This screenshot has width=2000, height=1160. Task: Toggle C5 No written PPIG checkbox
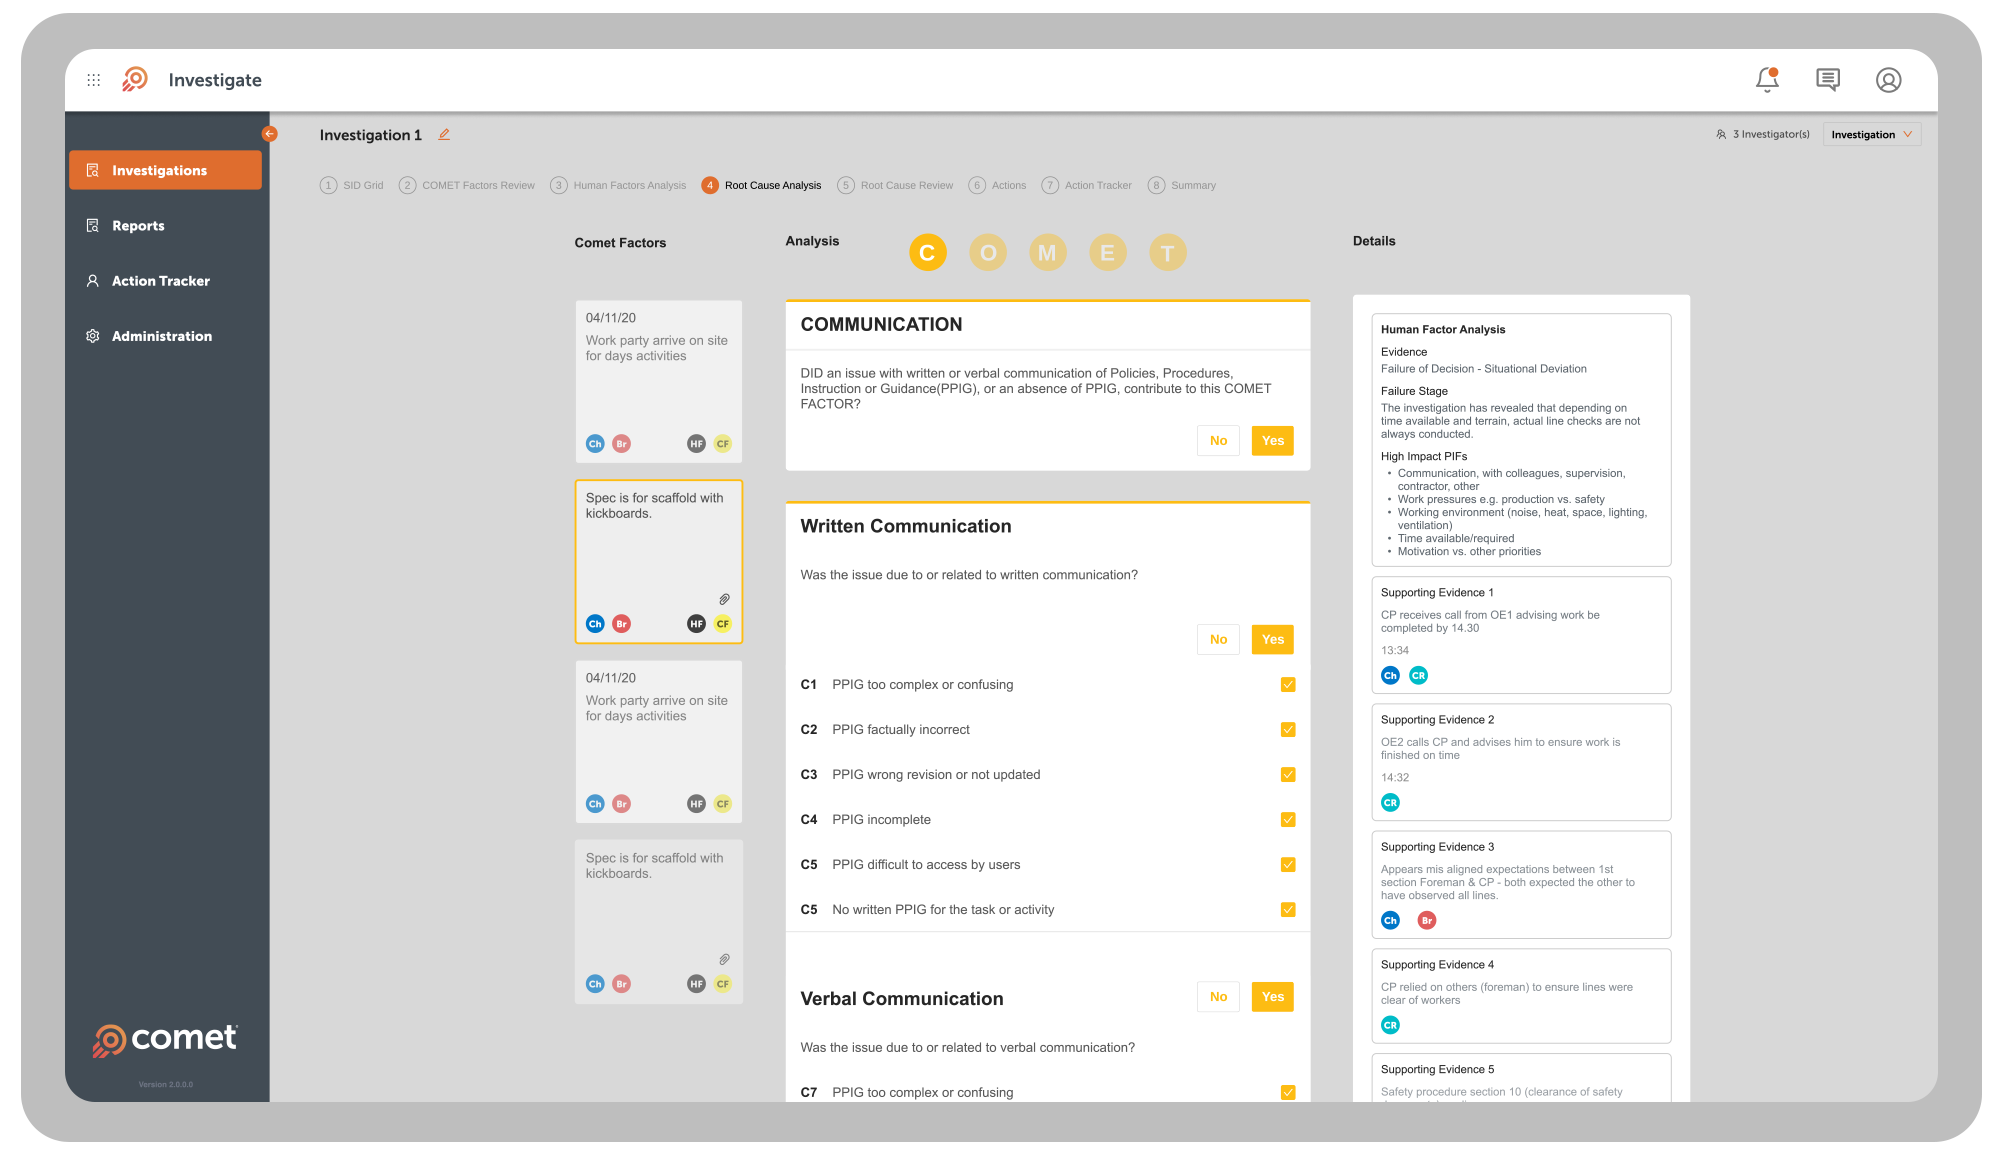point(1288,910)
